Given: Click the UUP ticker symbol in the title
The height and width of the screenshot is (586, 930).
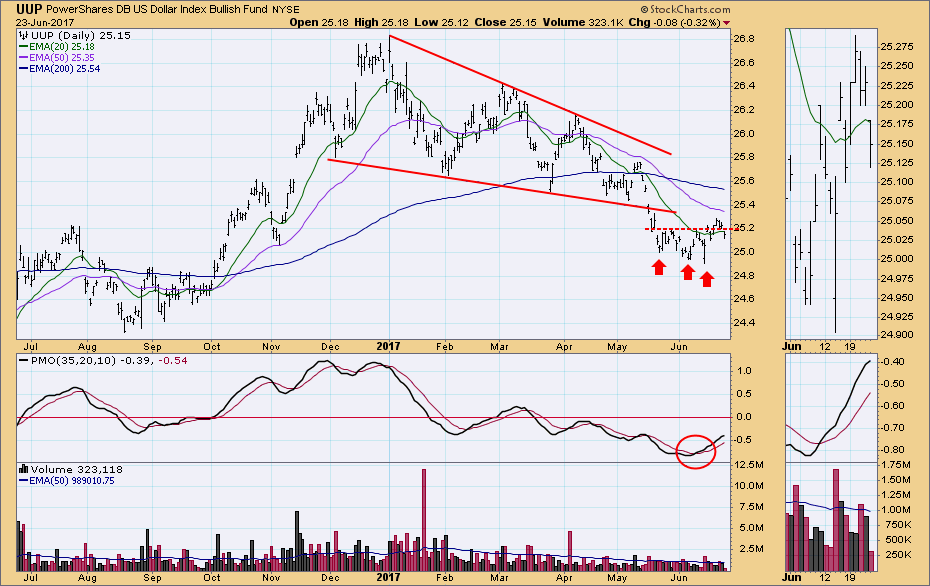Looking at the screenshot, I should 29,9.
